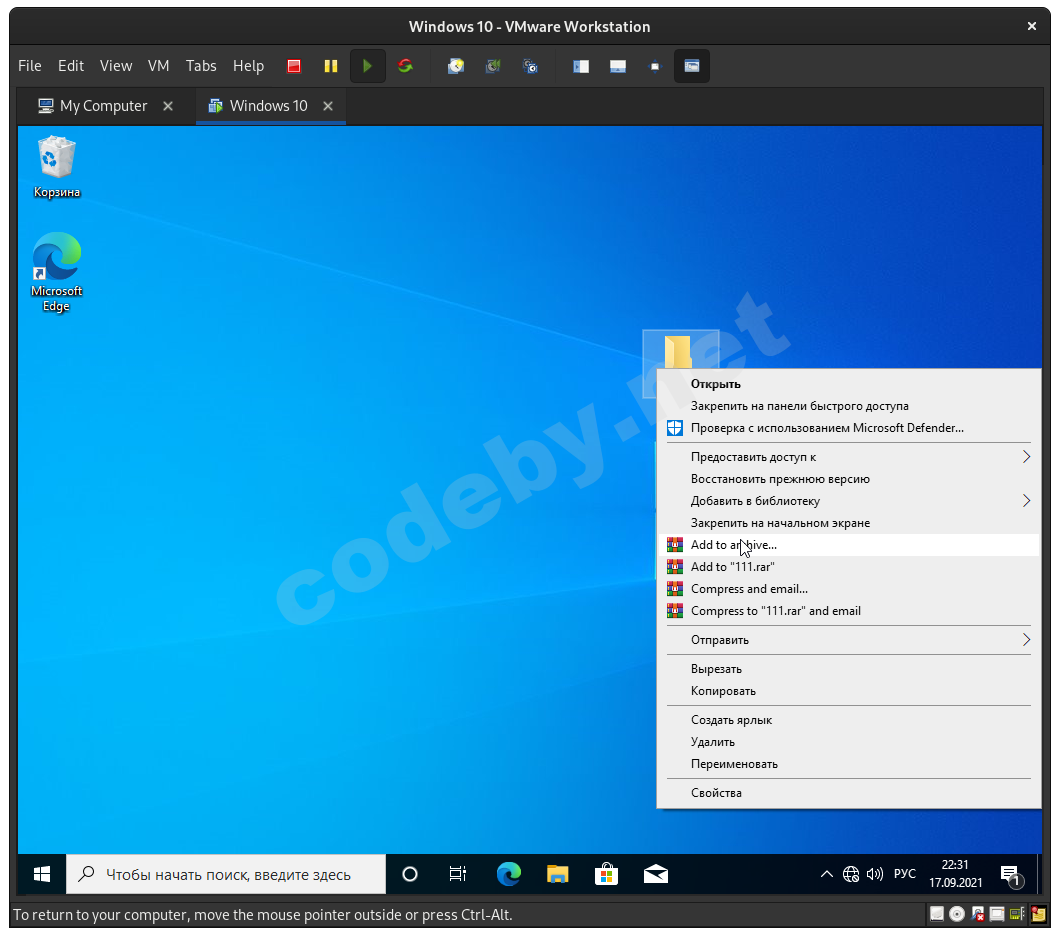
Task: Open the Help menu
Action: [x=248, y=66]
